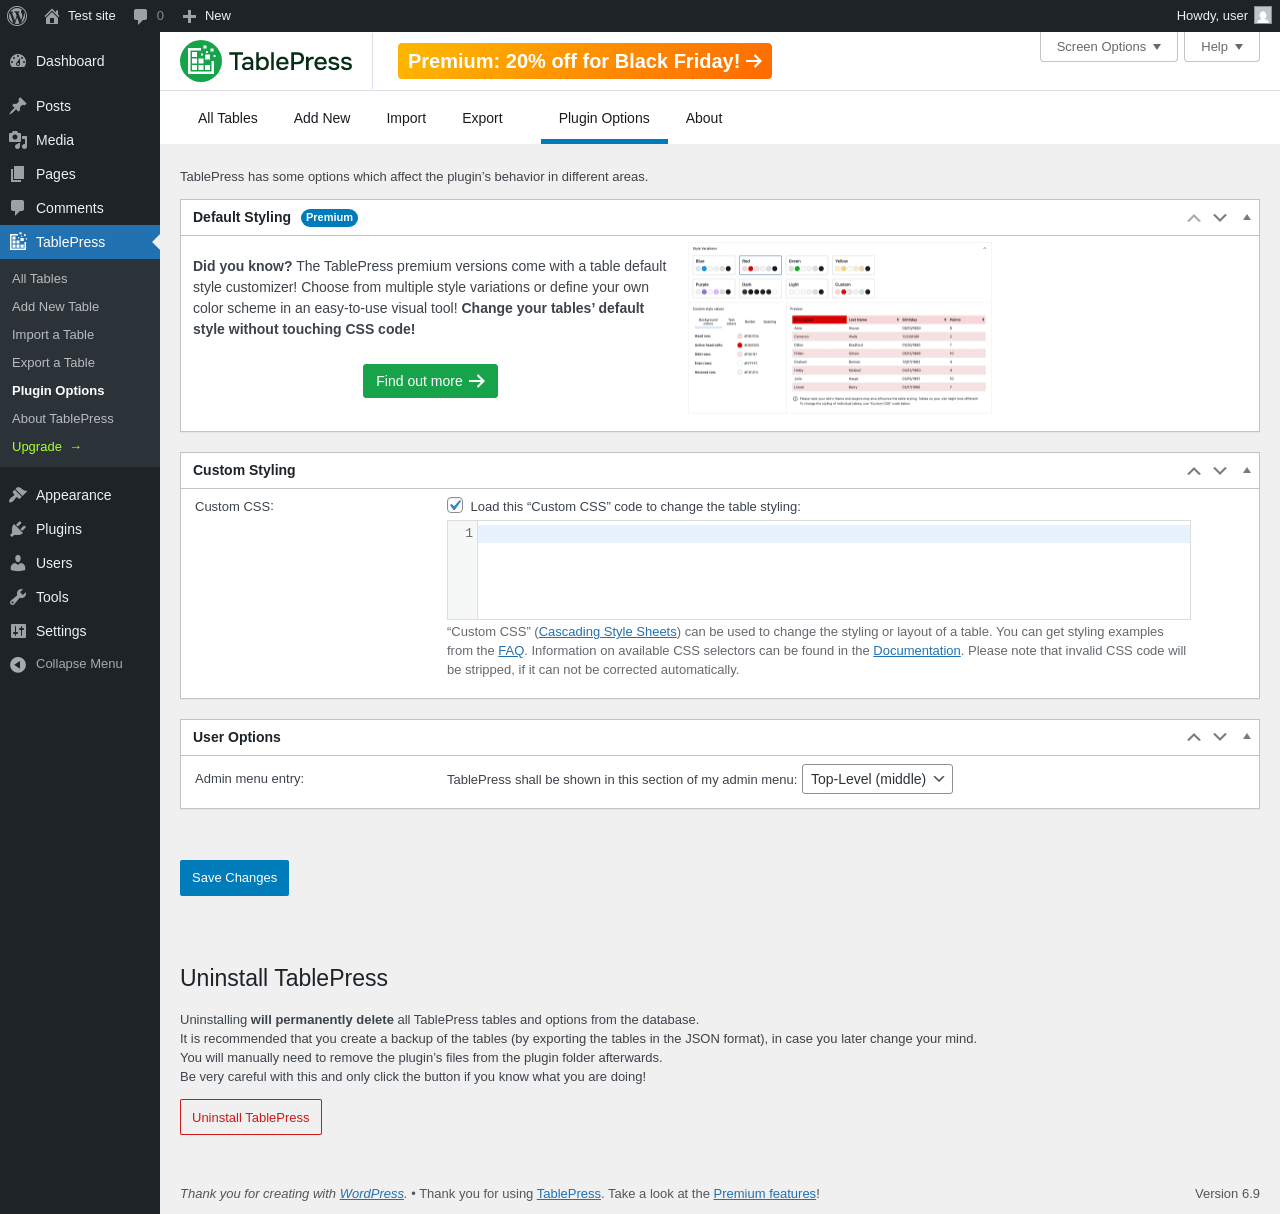The image size is (1280, 1214).
Task: Click the Pages icon in the sidebar
Action: [x=18, y=174]
